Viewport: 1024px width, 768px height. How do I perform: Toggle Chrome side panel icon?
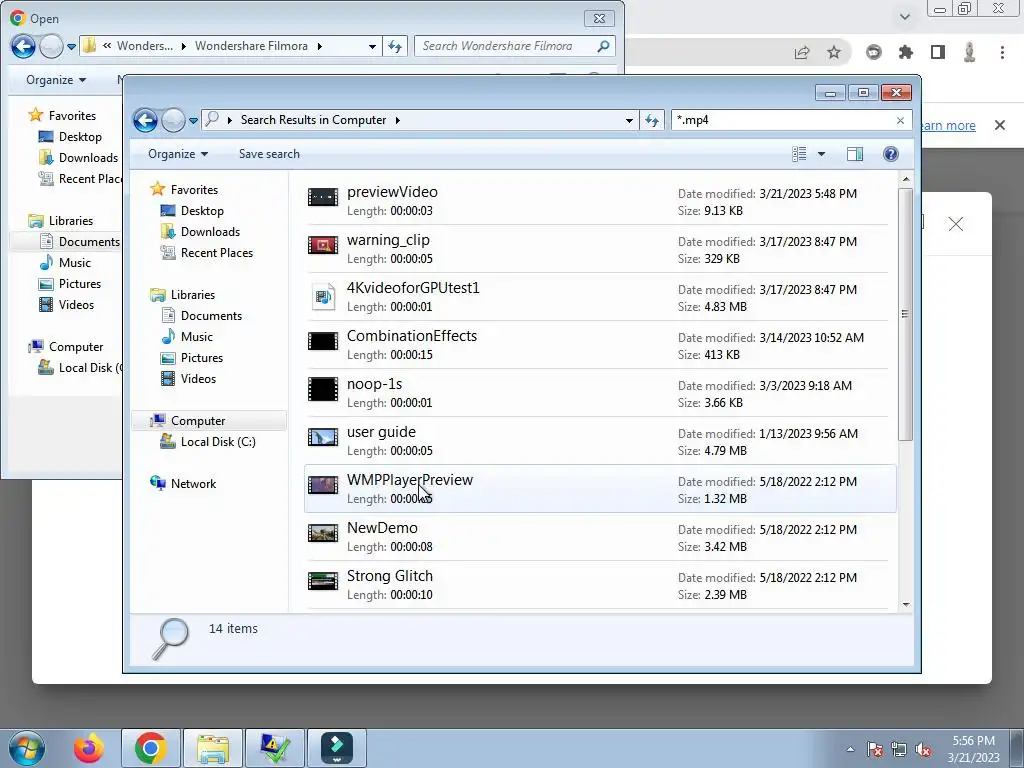click(x=938, y=52)
